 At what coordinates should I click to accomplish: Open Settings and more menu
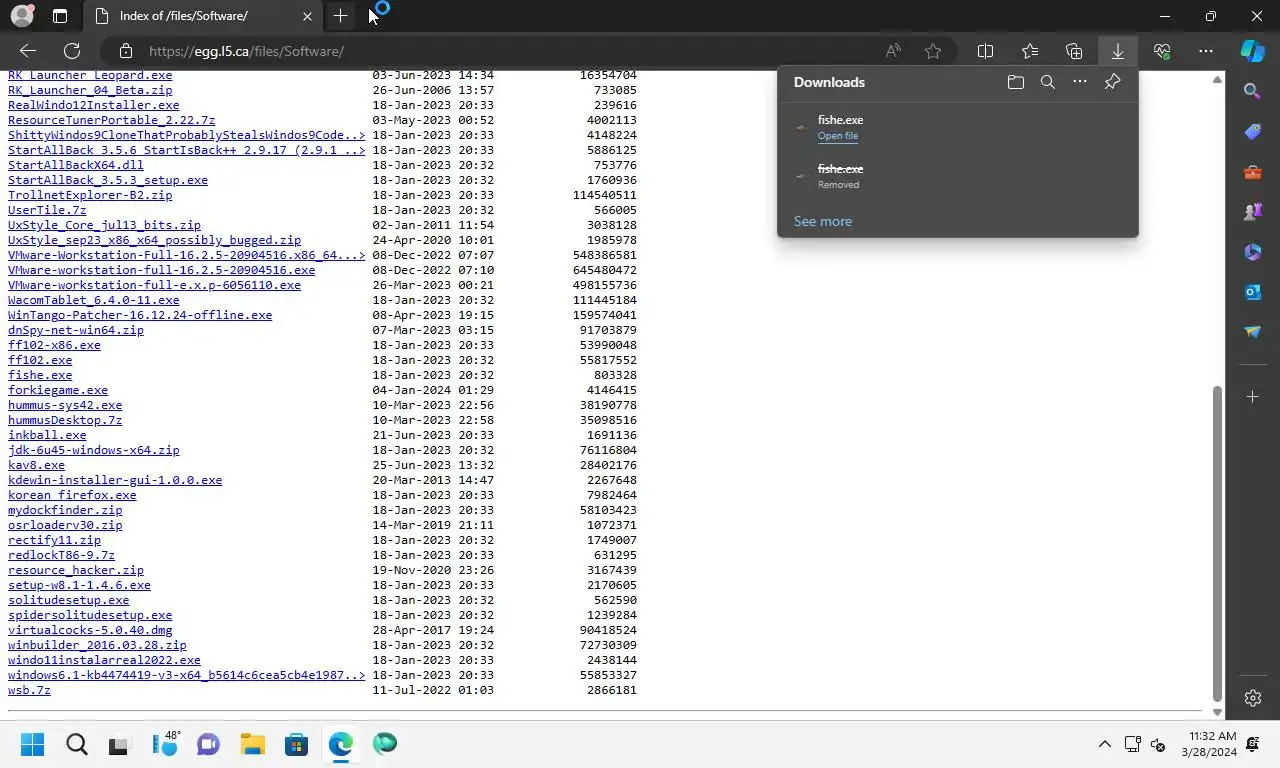[x=1206, y=51]
